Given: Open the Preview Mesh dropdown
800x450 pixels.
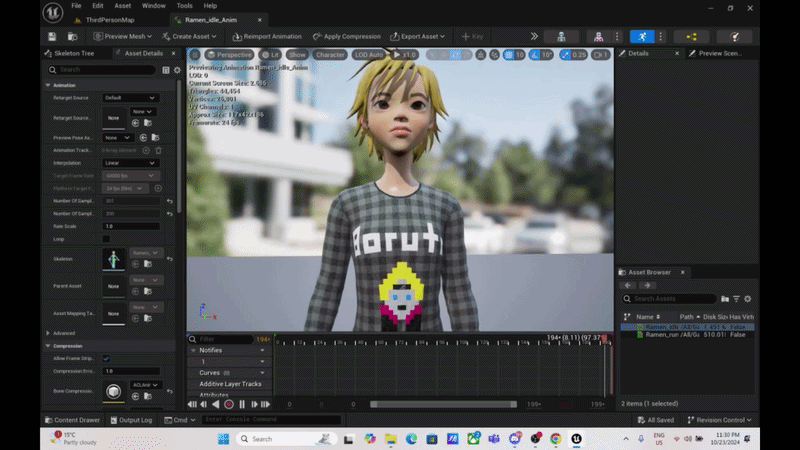Looking at the screenshot, I should [x=123, y=36].
